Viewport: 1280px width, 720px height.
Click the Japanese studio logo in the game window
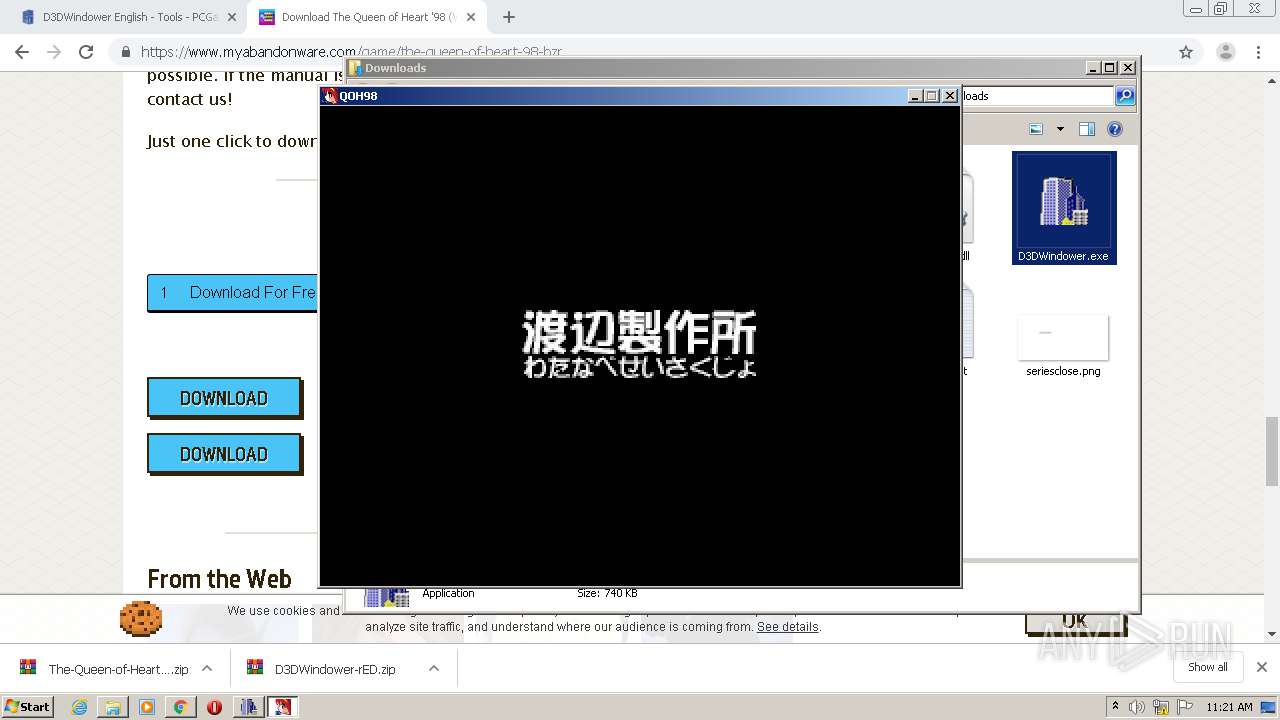(639, 343)
